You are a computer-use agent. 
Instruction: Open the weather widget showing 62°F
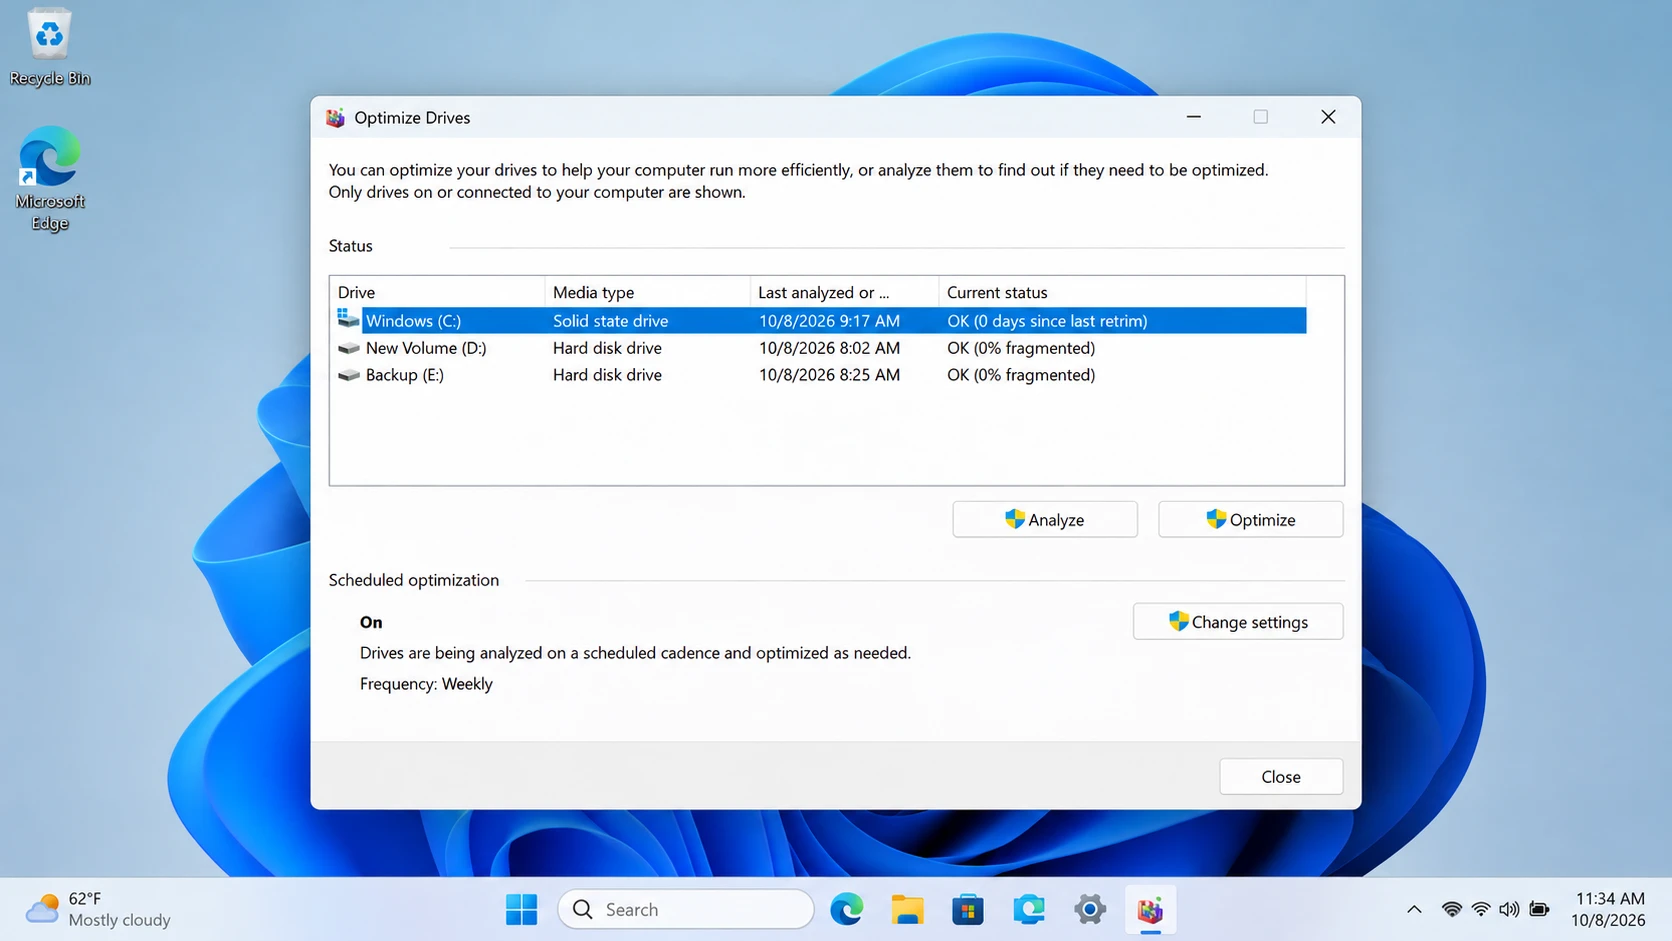click(98, 910)
